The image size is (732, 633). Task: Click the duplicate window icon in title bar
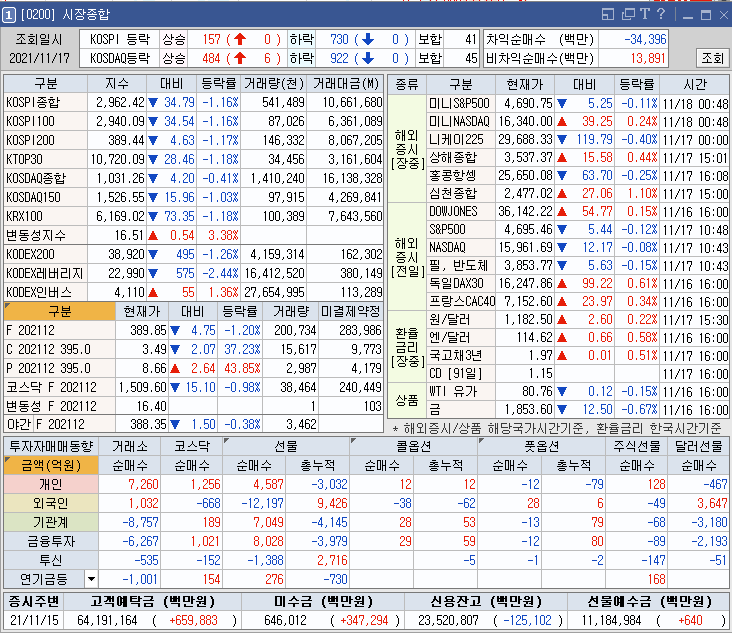tap(628, 14)
